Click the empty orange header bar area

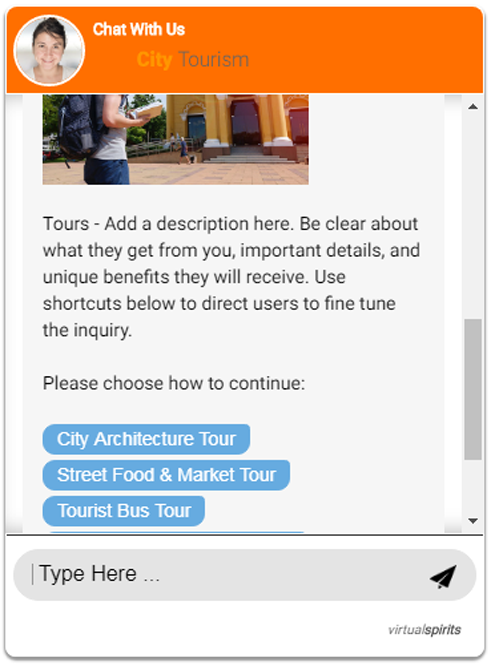click(363, 50)
